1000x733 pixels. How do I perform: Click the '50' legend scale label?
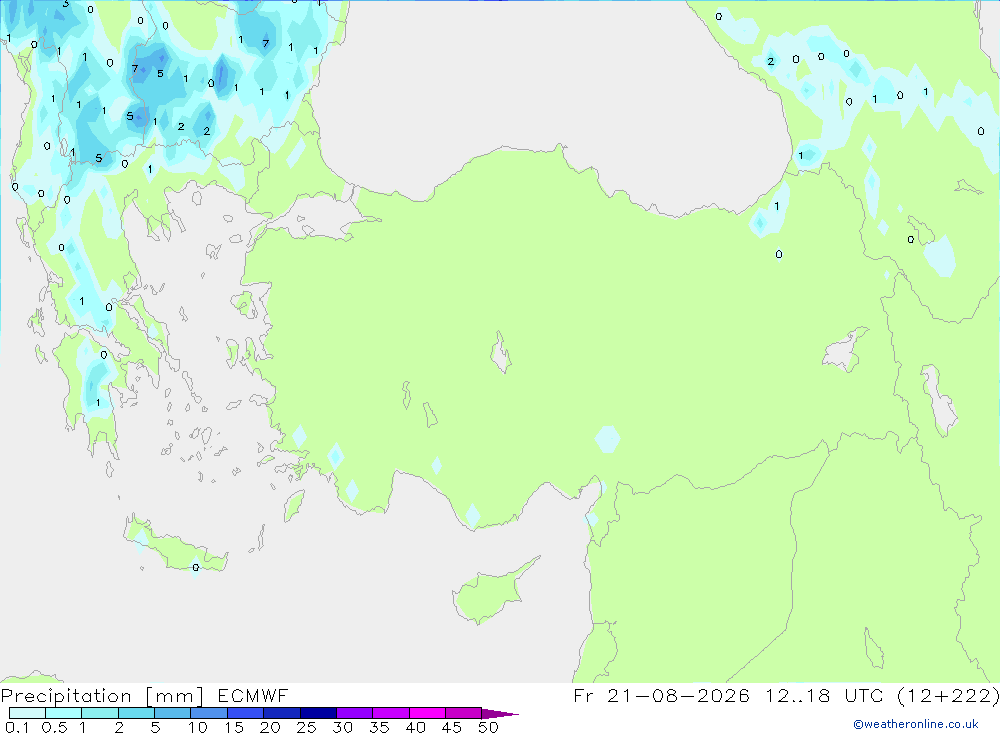coord(489,727)
